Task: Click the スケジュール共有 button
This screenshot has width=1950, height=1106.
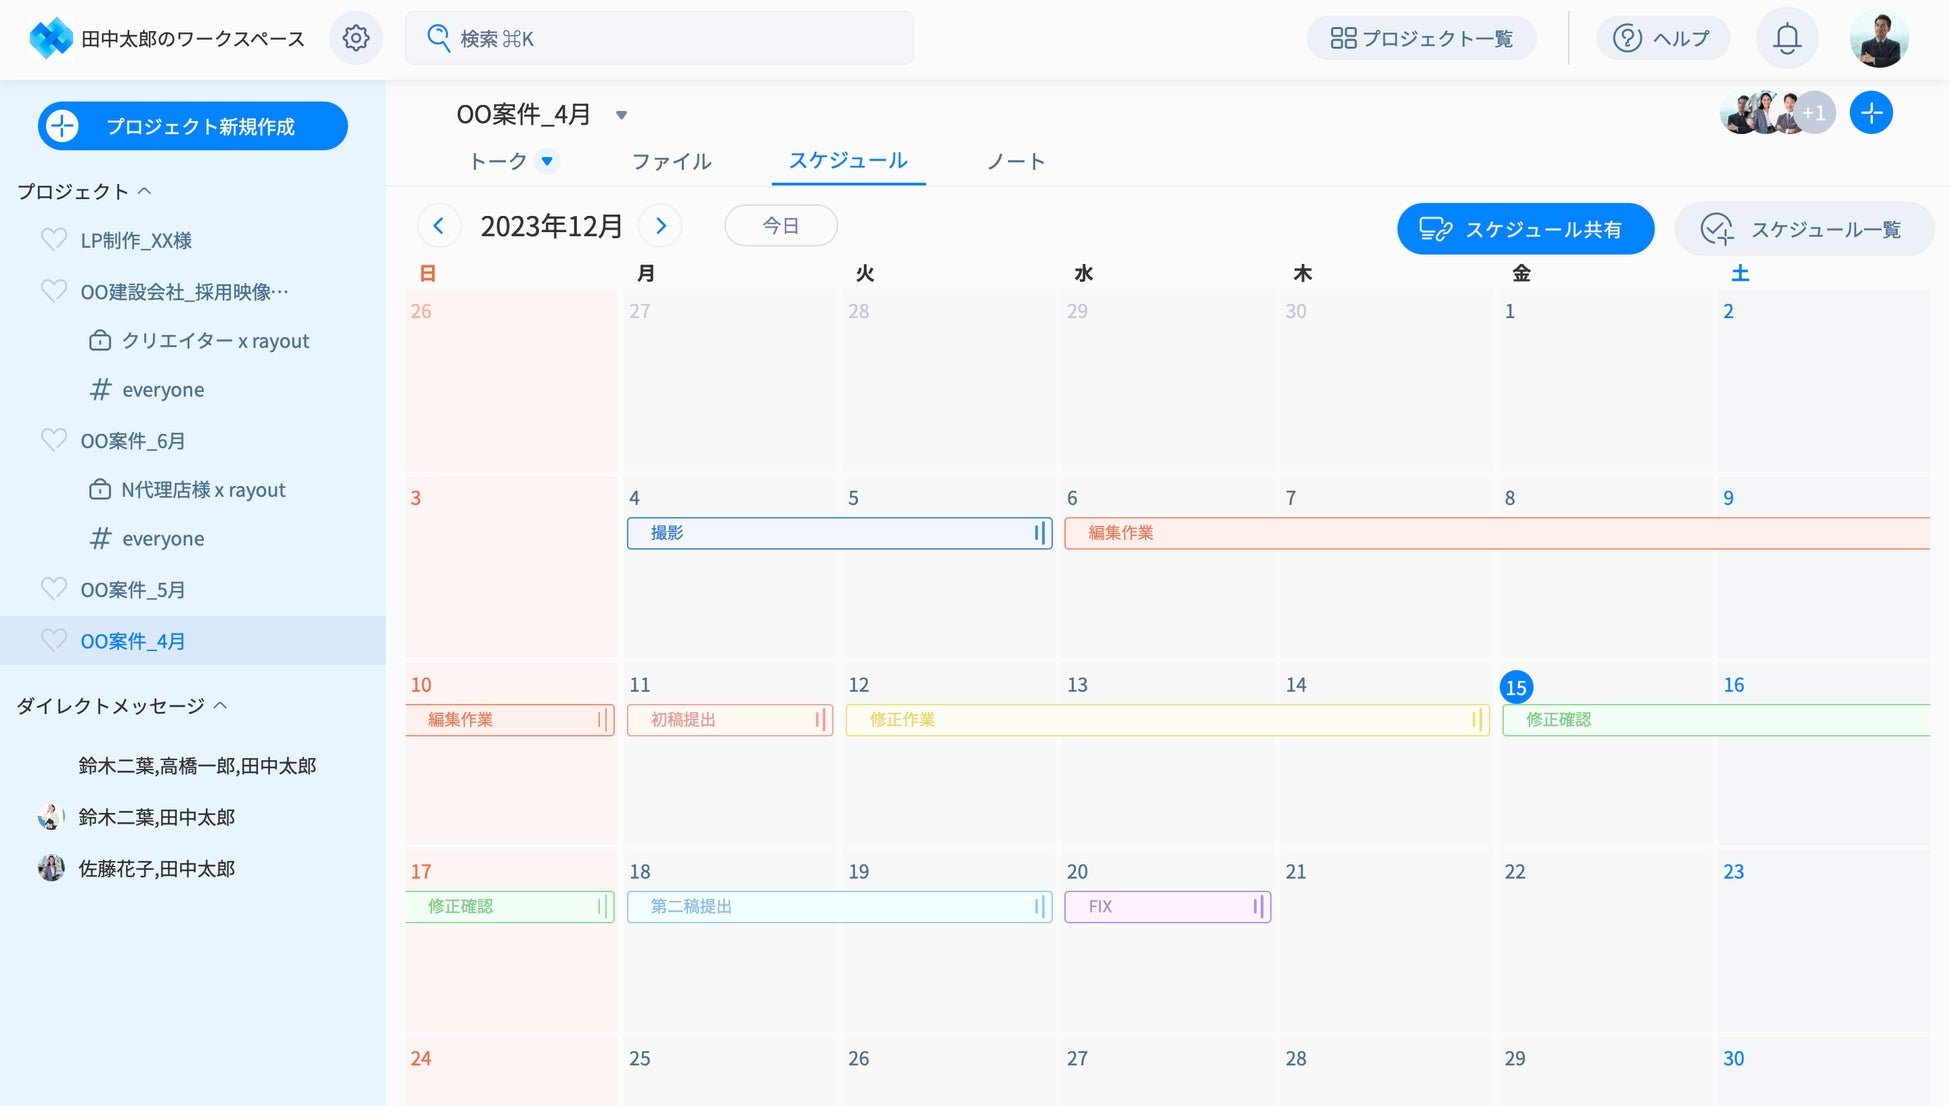Action: [x=1525, y=229]
